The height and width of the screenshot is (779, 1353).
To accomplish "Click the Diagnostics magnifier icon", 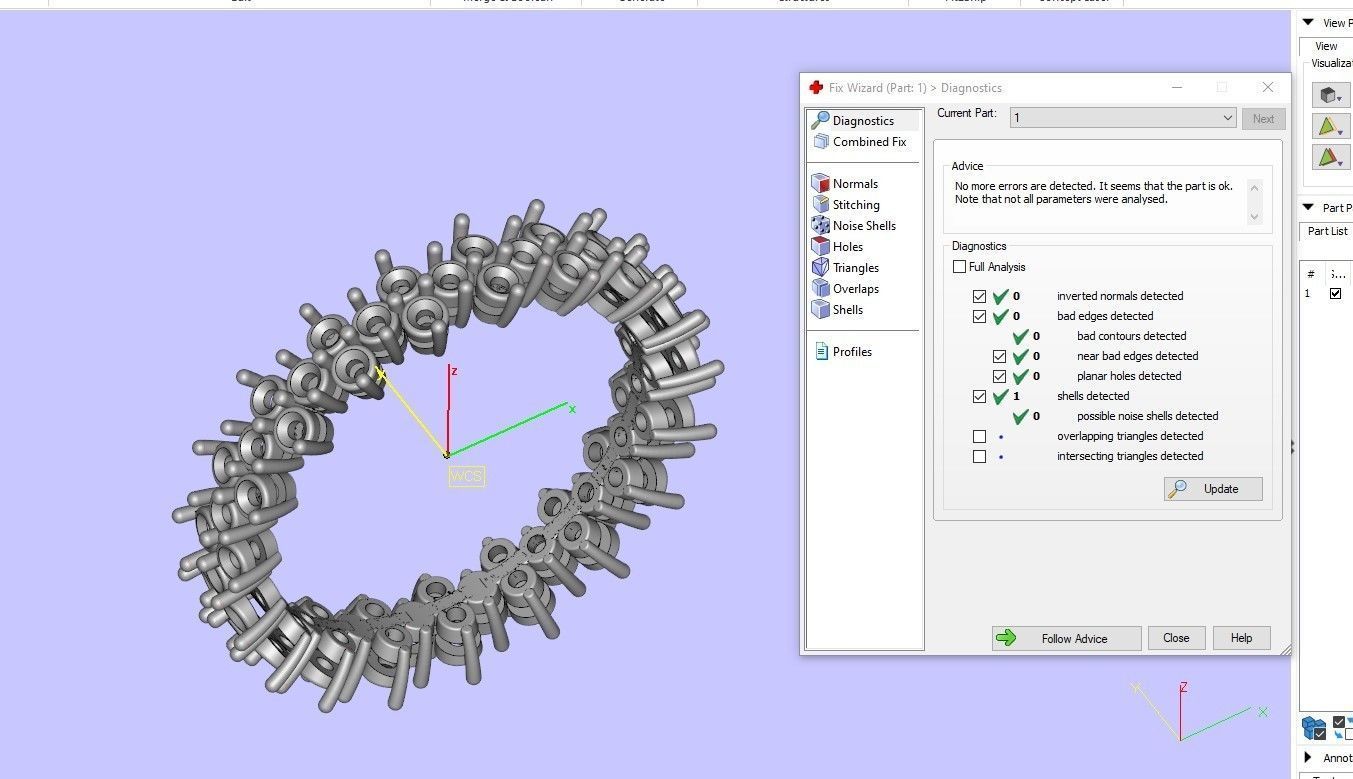I will click(x=820, y=121).
